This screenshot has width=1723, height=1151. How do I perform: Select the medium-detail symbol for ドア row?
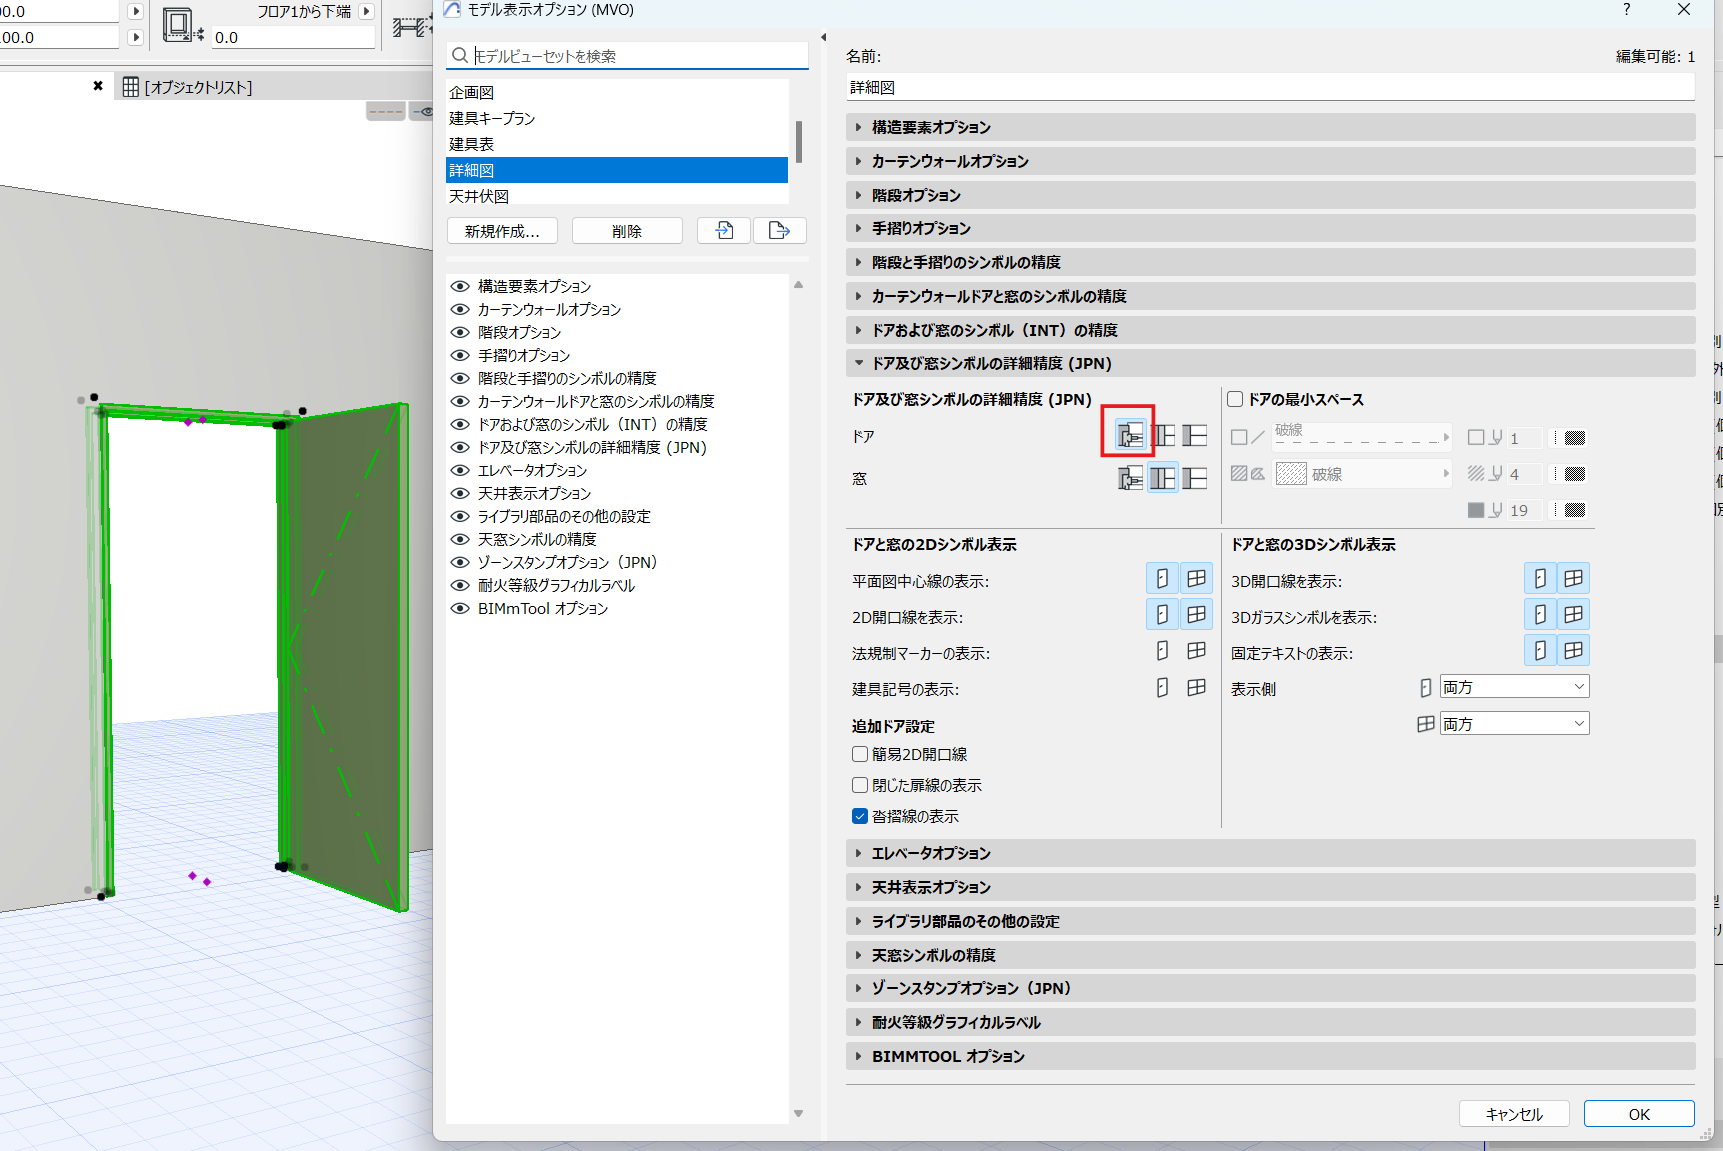pos(1162,435)
